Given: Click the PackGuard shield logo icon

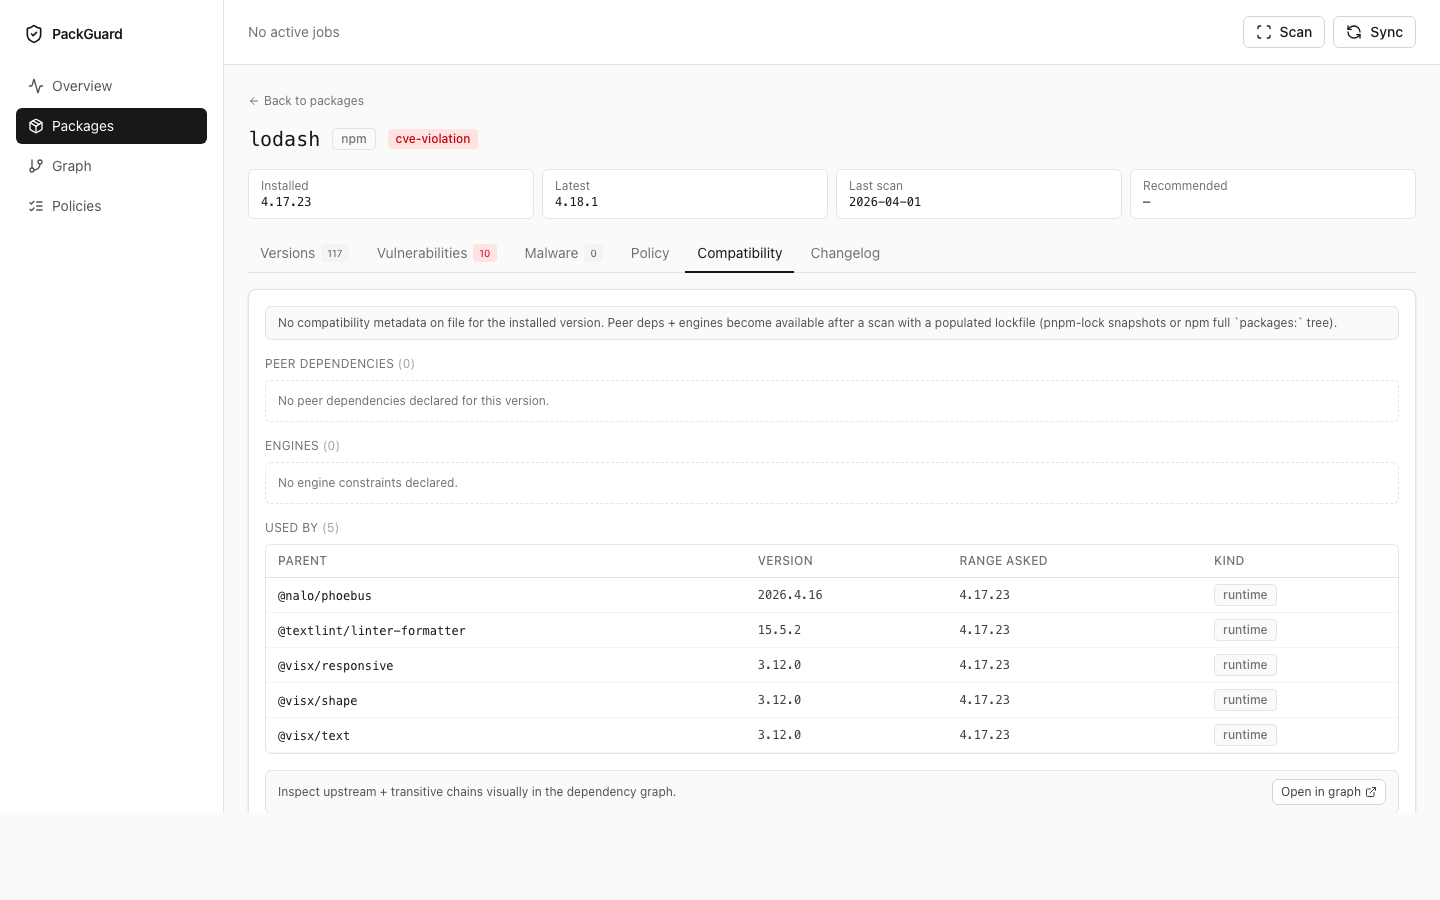Looking at the screenshot, I should (34, 34).
